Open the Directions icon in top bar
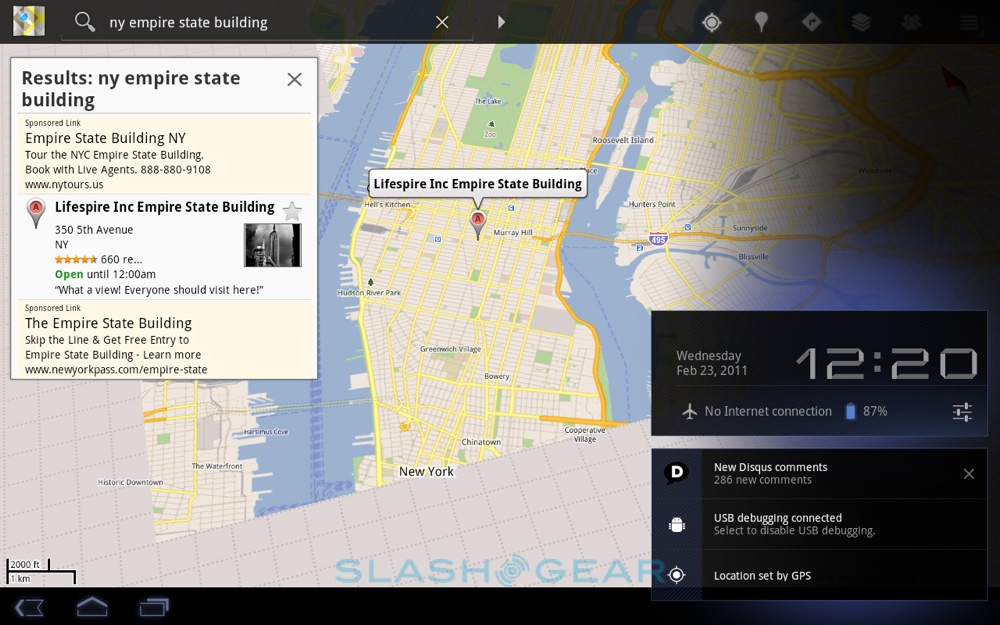 pyautogui.click(x=811, y=22)
